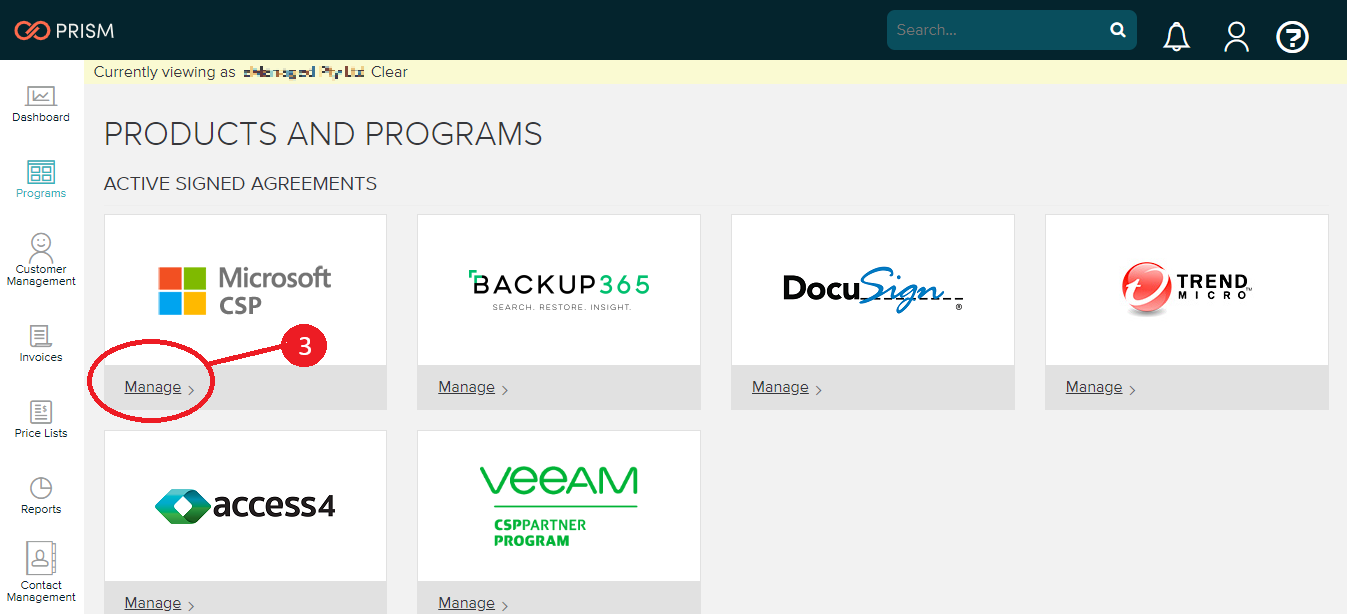Select the Programs grid icon
This screenshot has width=1347, height=614.
[41, 172]
